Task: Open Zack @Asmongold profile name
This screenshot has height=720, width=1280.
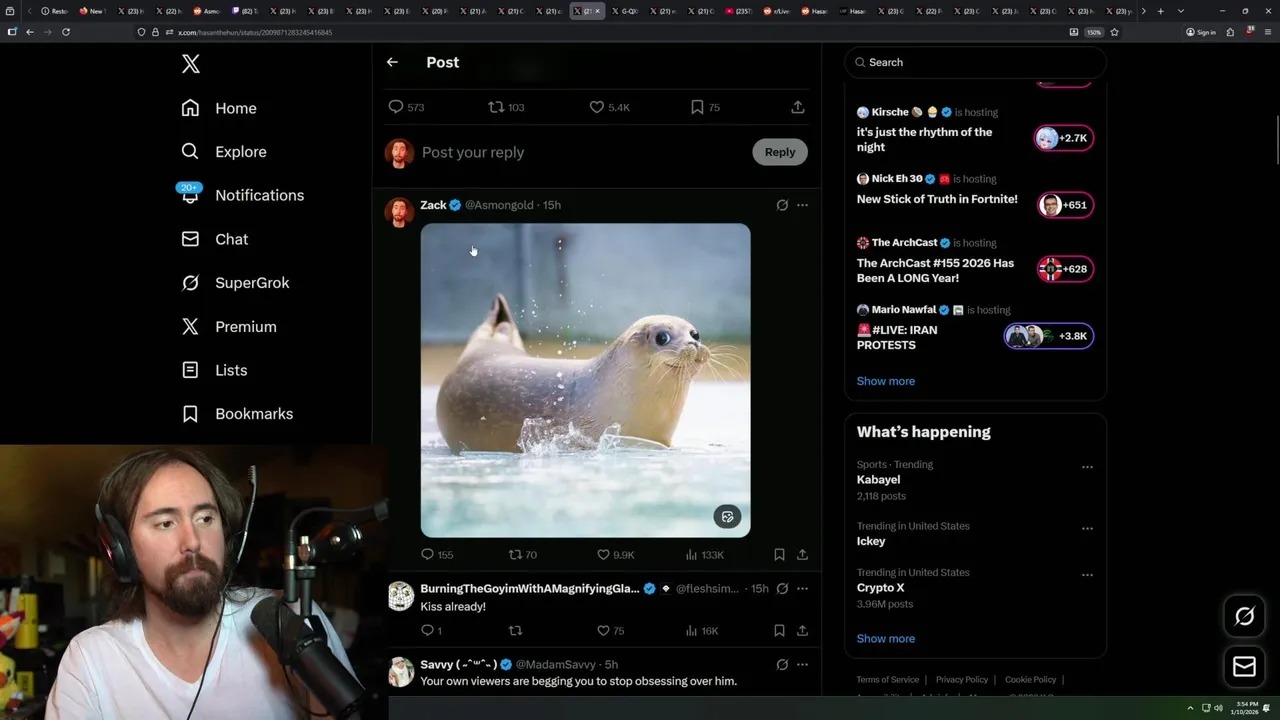Action: click(x=433, y=205)
